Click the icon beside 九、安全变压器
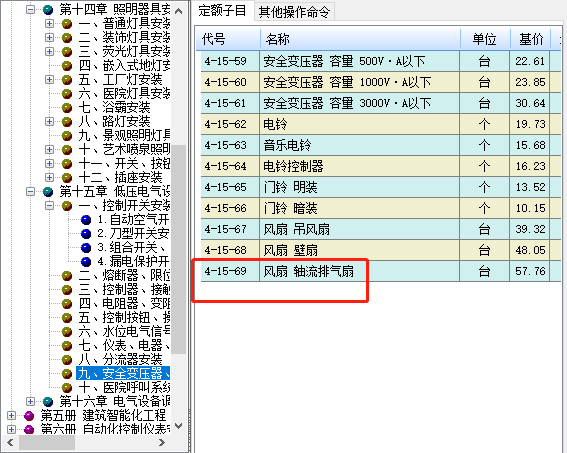This screenshot has width=567, height=453. (x=67, y=373)
